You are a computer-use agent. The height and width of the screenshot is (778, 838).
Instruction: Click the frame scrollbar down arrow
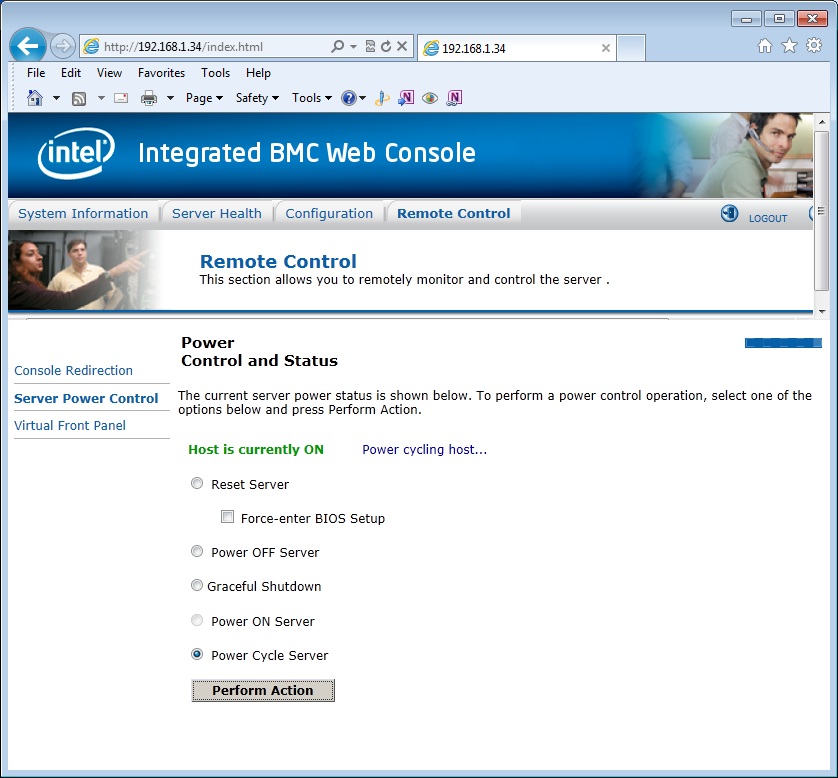821,312
